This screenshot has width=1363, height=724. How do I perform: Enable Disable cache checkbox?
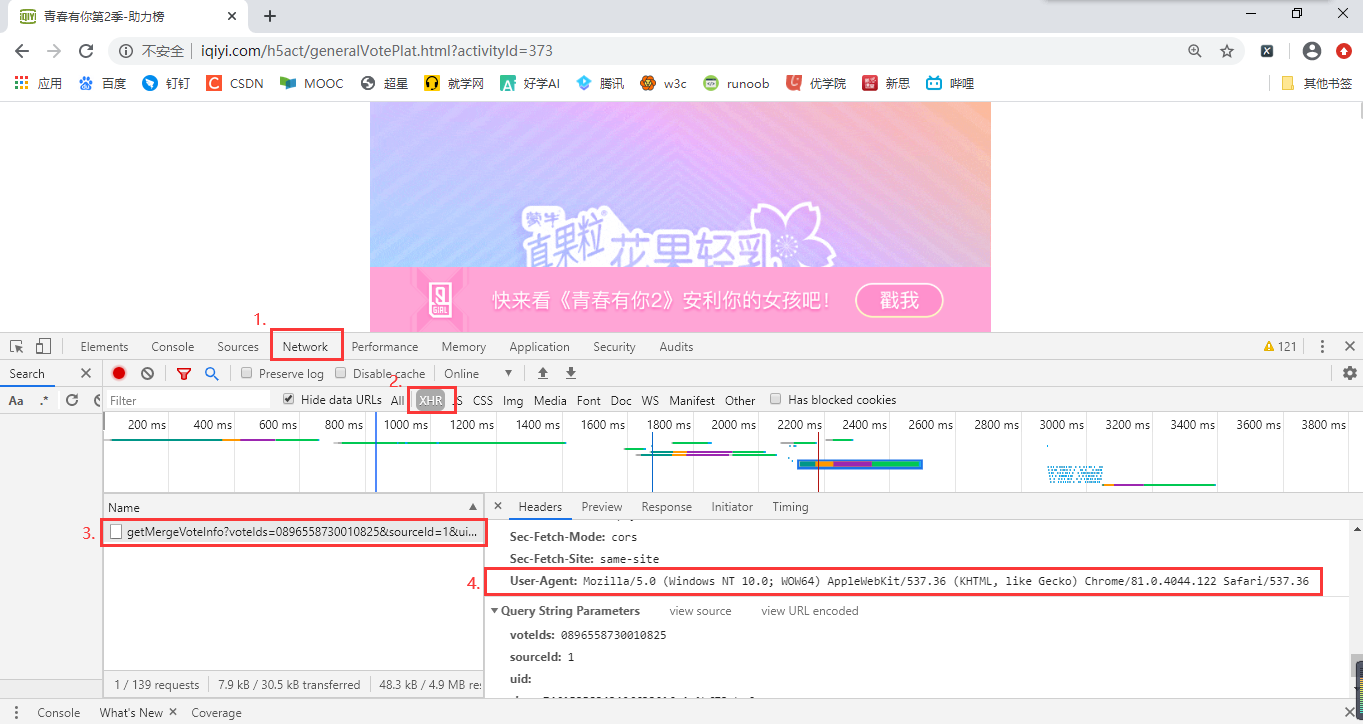click(341, 373)
